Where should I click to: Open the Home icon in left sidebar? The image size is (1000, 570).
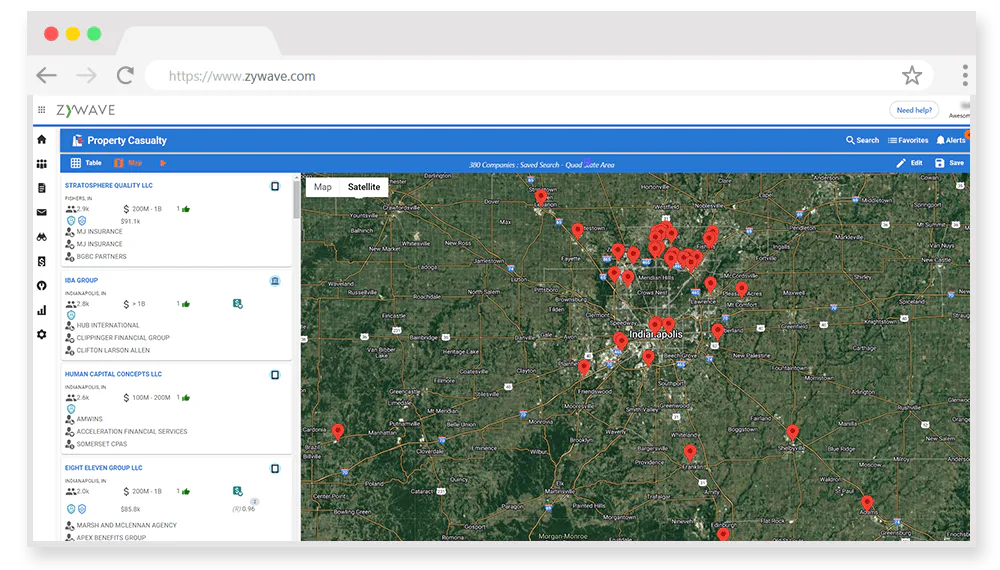point(41,139)
